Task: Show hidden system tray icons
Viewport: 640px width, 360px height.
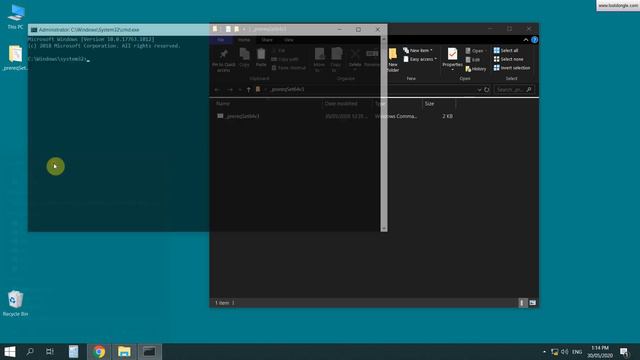Action: pyautogui.click(x=544, y=352)
